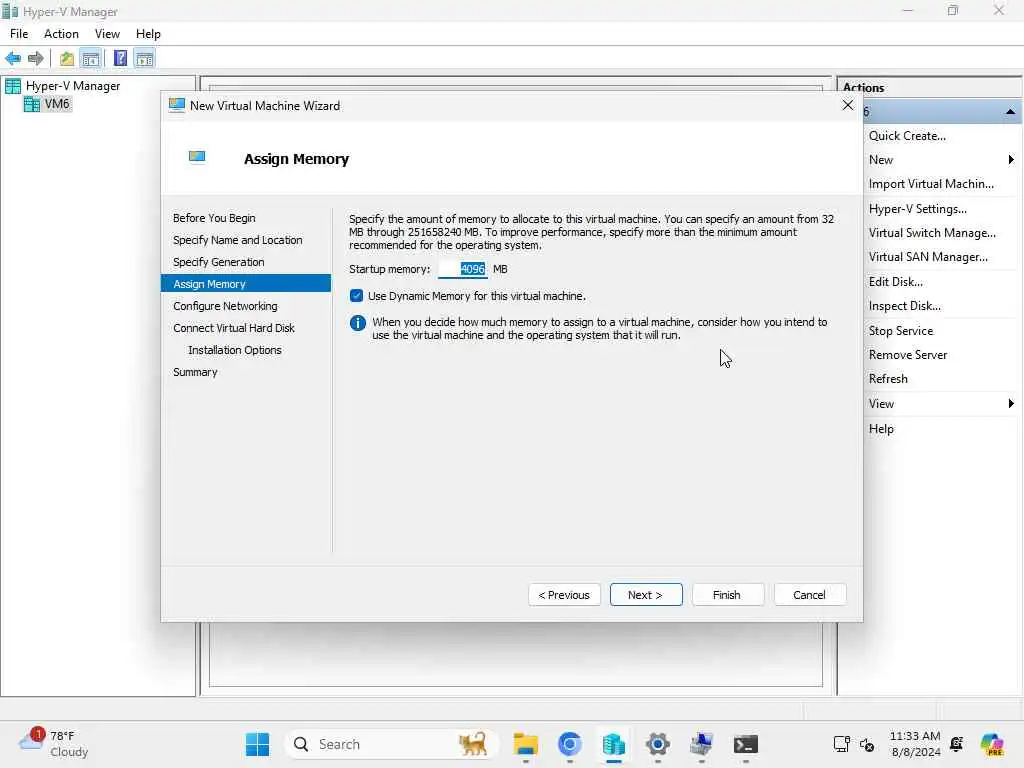Image resolution: width=1024 pixels, height=768 pixels.
Task: Open the Action menu
Action: 61,34
